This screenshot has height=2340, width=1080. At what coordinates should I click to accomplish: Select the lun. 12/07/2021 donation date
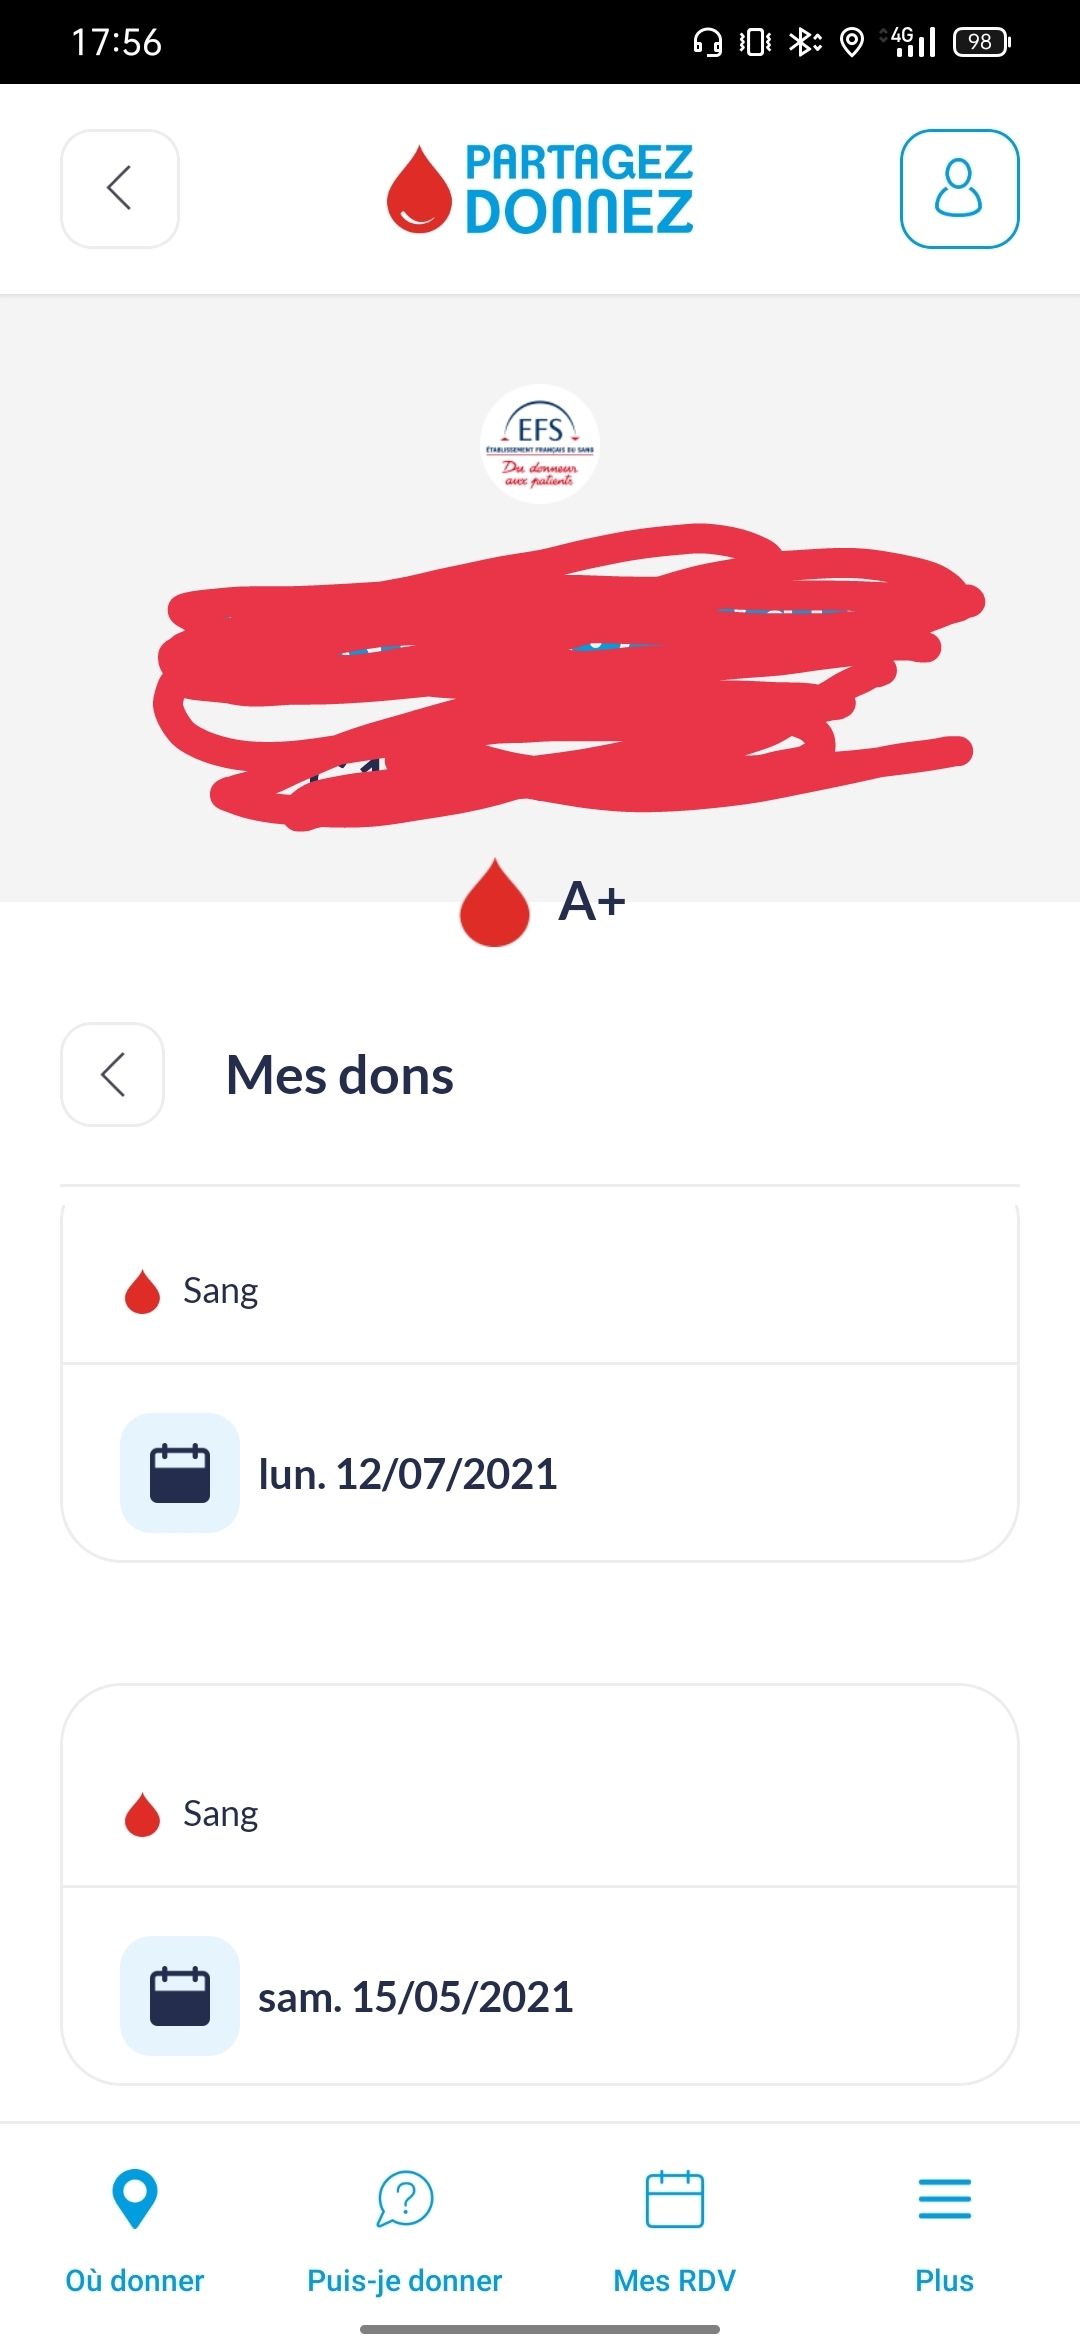pyautogui.click(x=408, y=1474)
